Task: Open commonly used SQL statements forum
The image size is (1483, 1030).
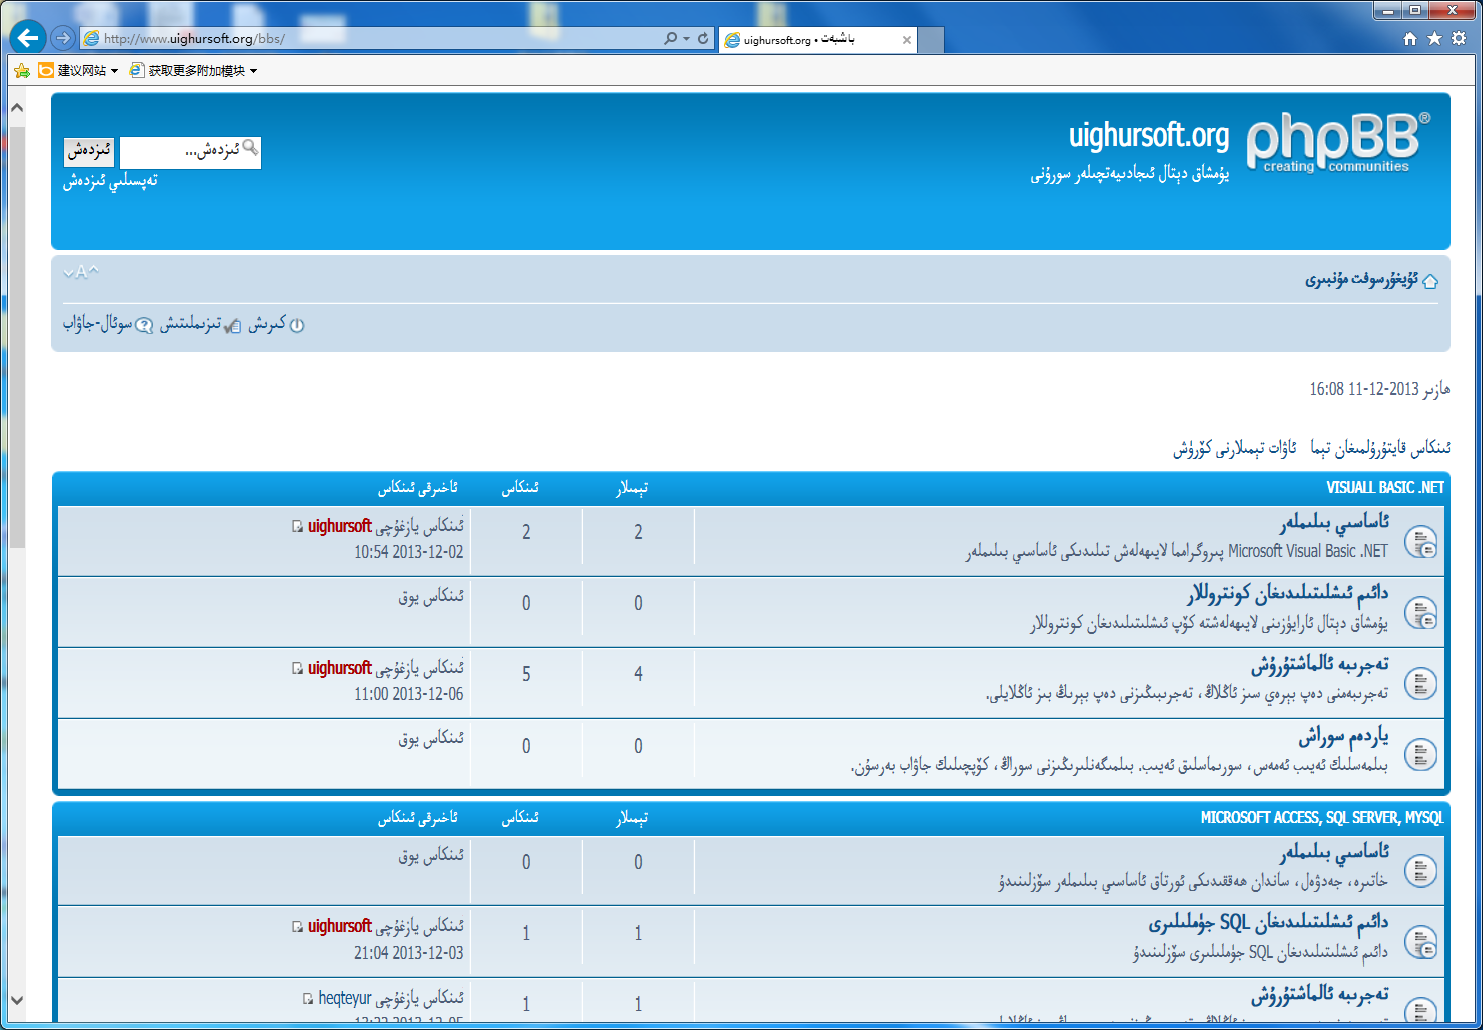Action: point(1268,922)
